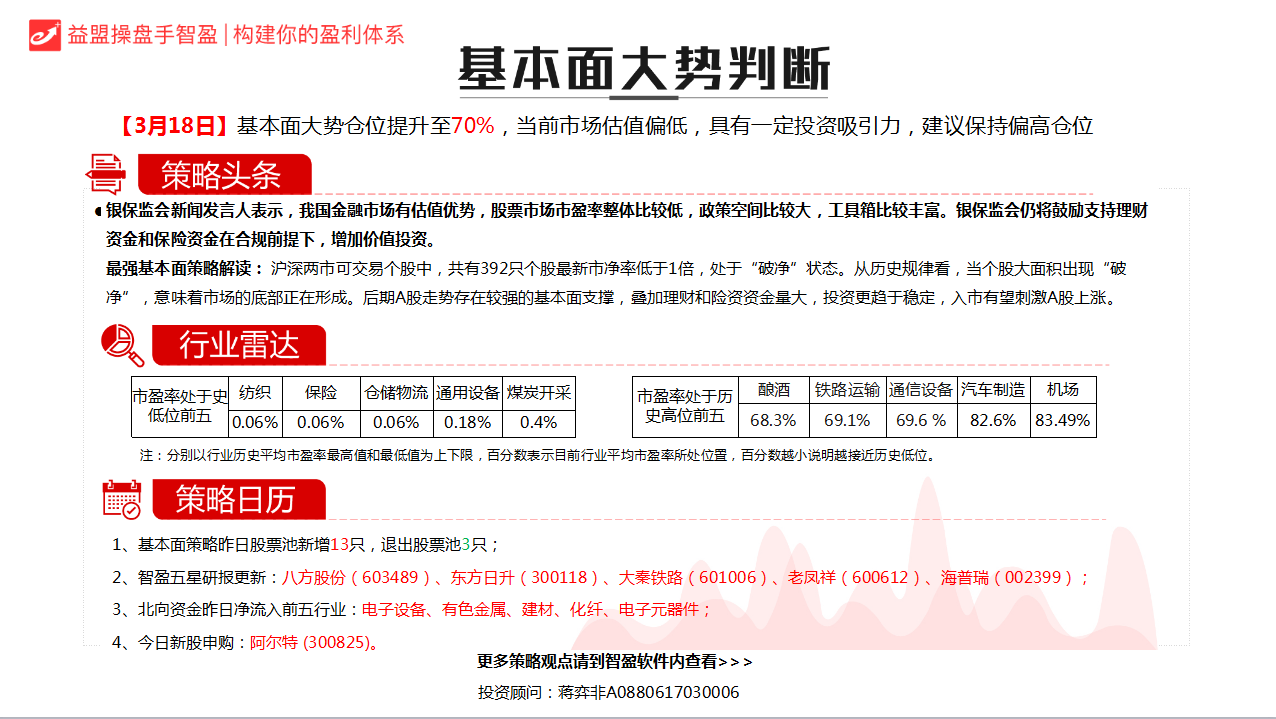Select the 策略日历 section header
1276x719 pixels.
pyautogui.click(x=236, y=500)
